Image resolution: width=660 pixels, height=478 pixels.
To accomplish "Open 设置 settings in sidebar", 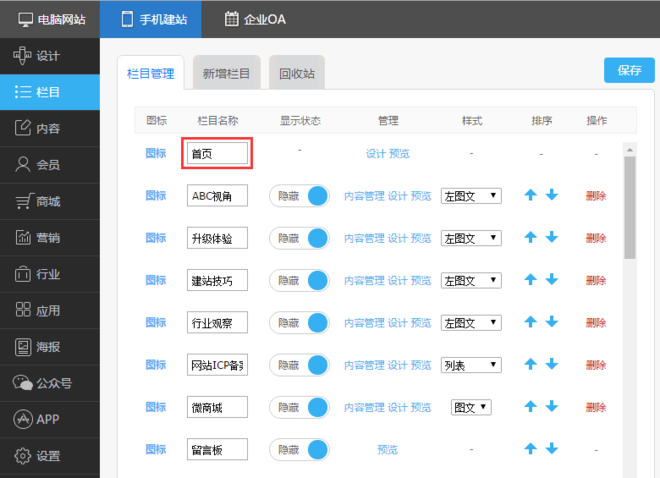I will pos(50,456).
